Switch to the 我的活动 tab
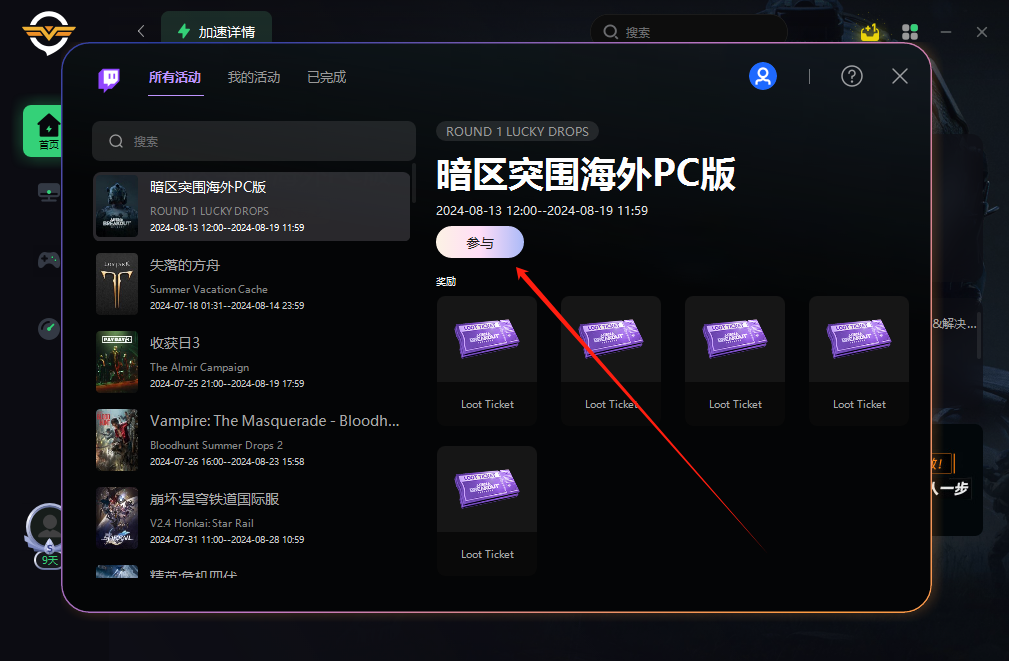The width and height of the screenshot is (1009, 661). (x=254, y=77)
